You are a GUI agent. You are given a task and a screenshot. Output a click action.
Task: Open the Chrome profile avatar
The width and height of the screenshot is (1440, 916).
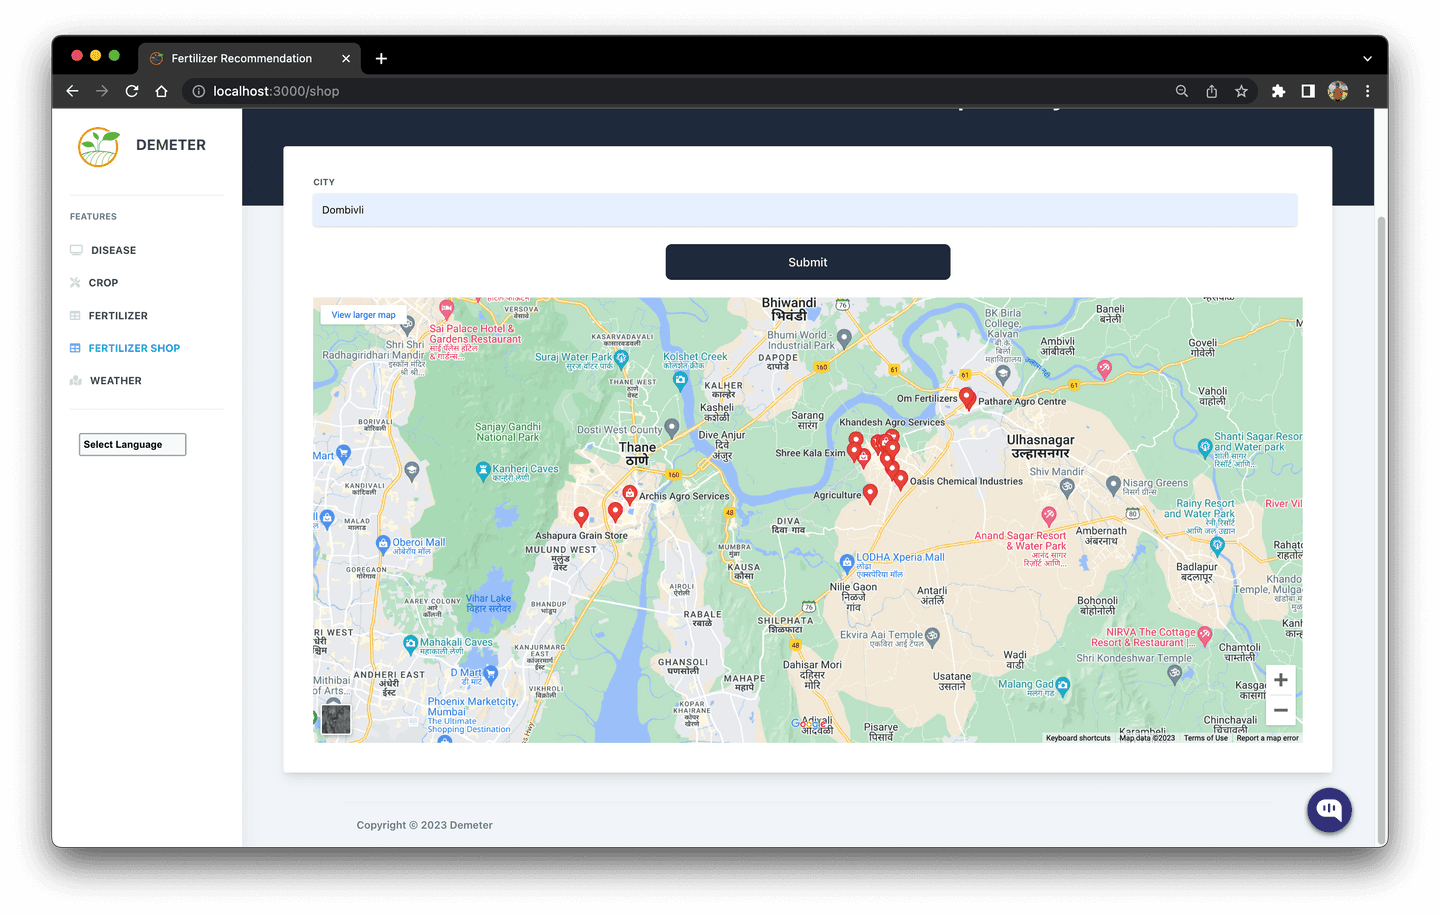[x=1338, y=91]
